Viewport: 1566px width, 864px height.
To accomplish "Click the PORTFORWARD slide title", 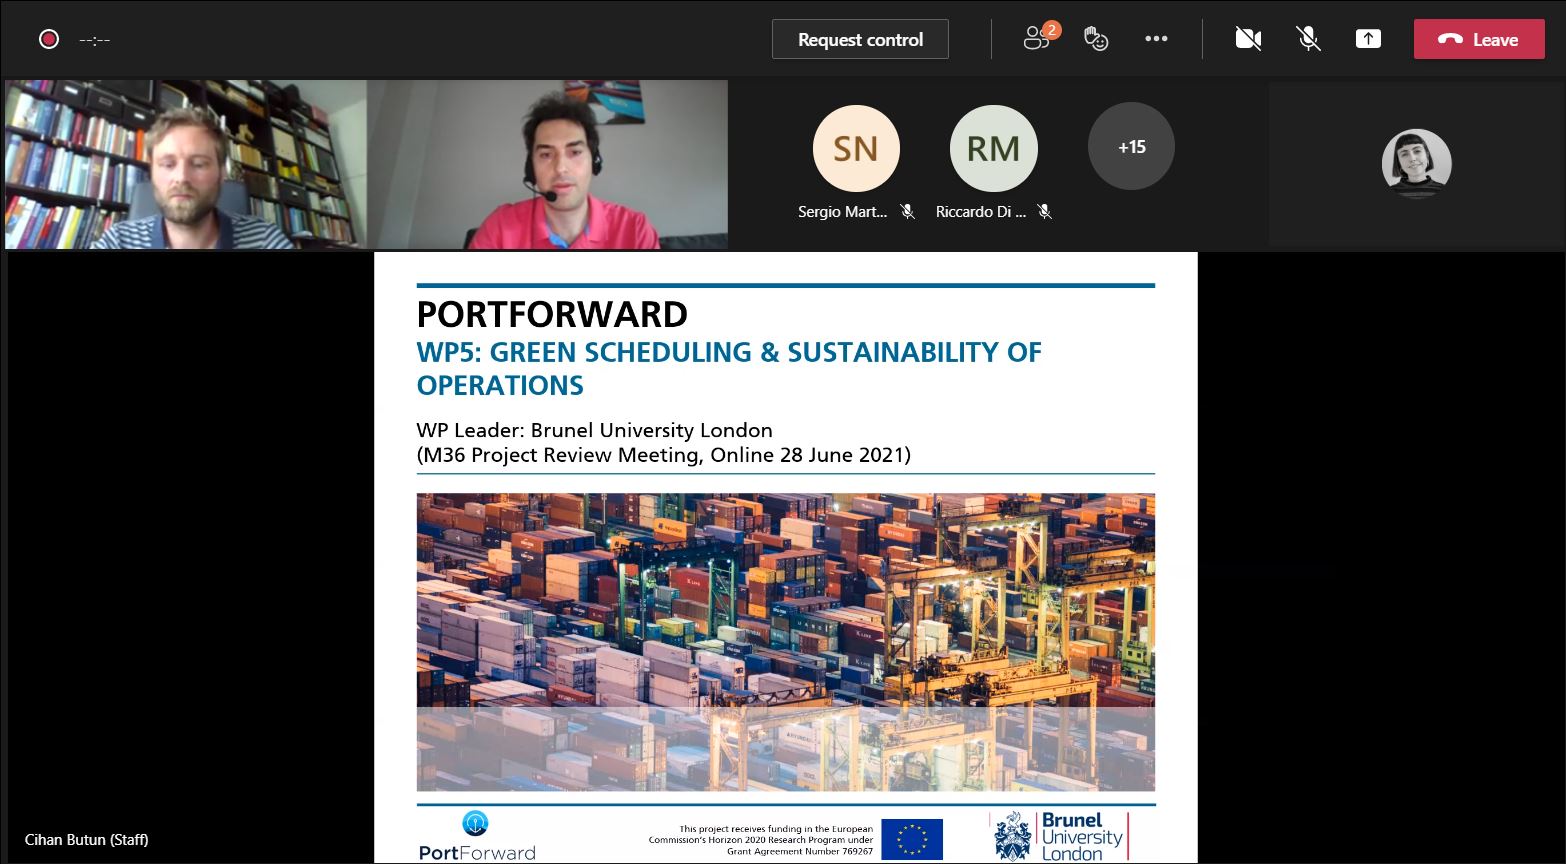I will [x=552, y=315].
